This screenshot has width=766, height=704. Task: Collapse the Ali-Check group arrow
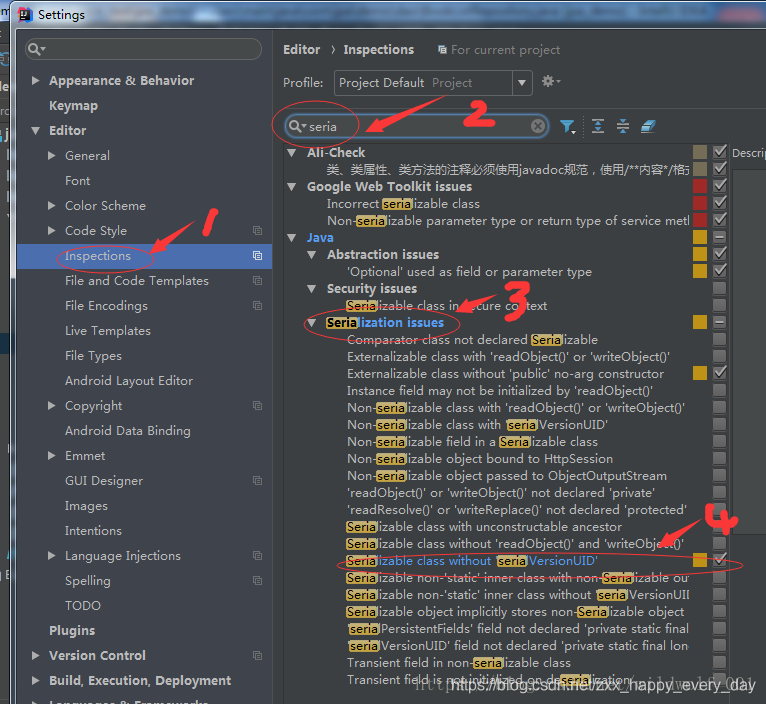(x=292, y=152)
